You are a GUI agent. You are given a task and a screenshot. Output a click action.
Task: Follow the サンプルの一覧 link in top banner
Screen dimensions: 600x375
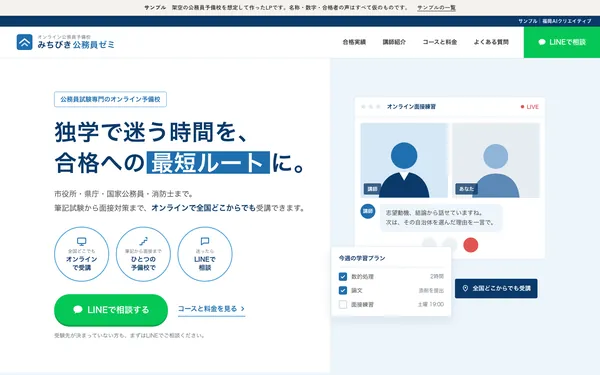pos(436,8)
